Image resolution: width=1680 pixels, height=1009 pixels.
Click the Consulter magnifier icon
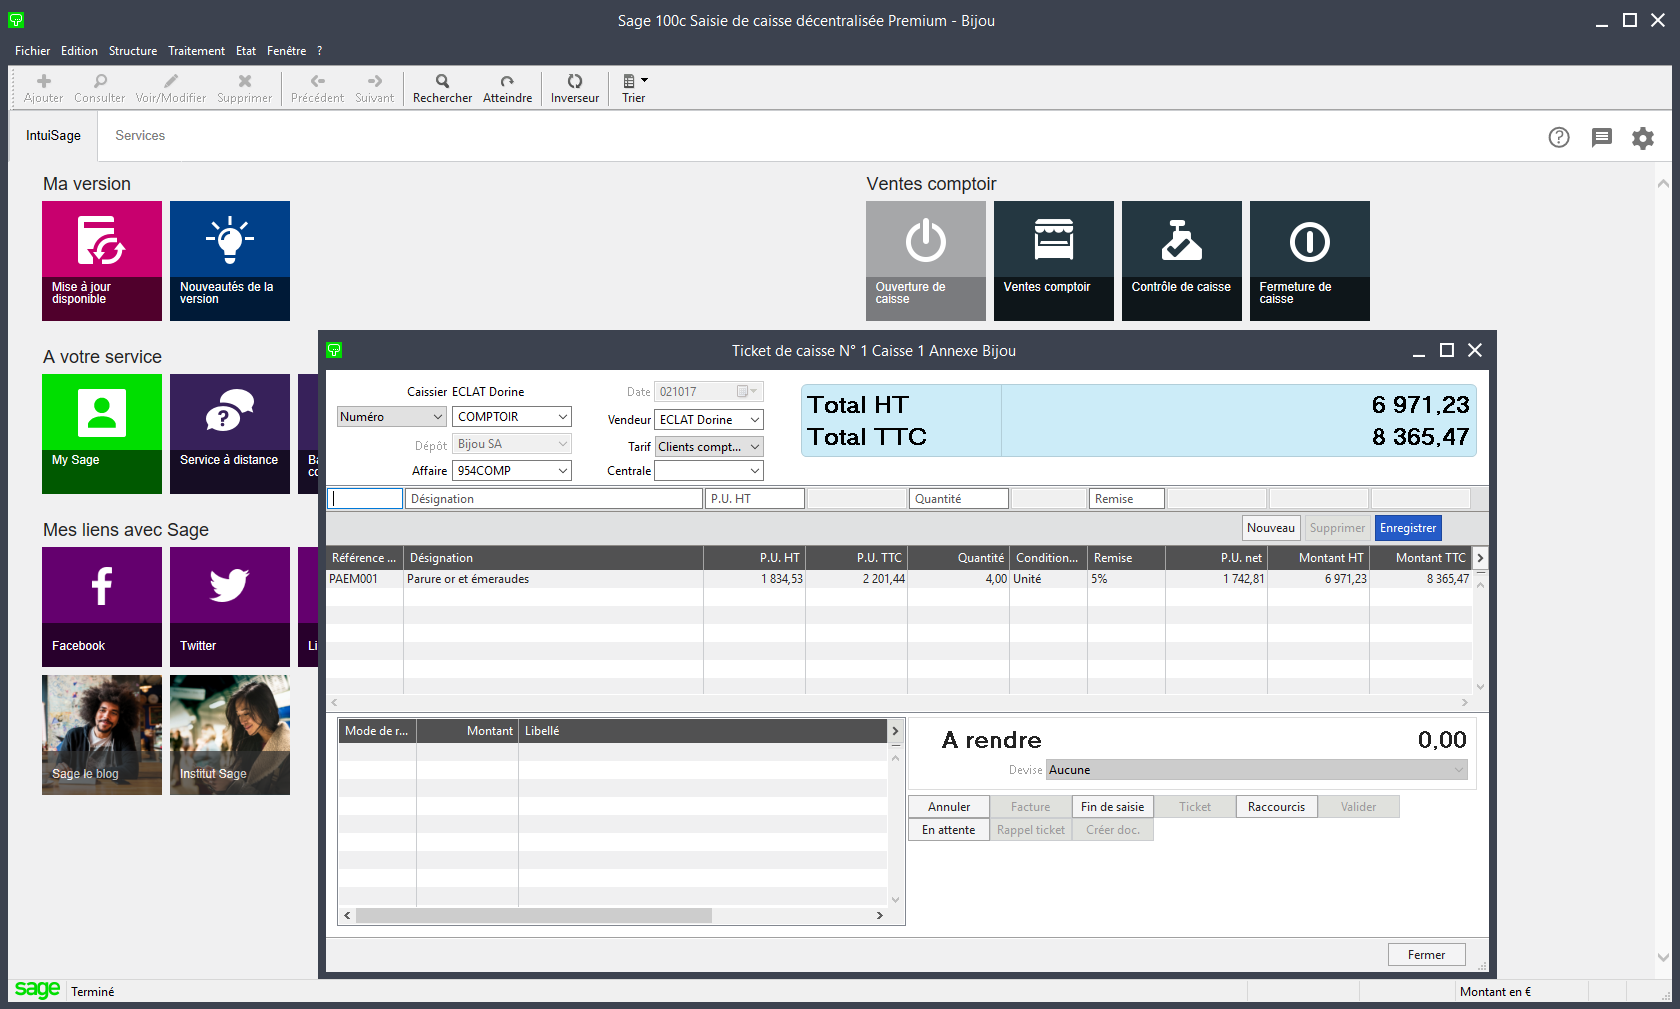tap(99, 88)
